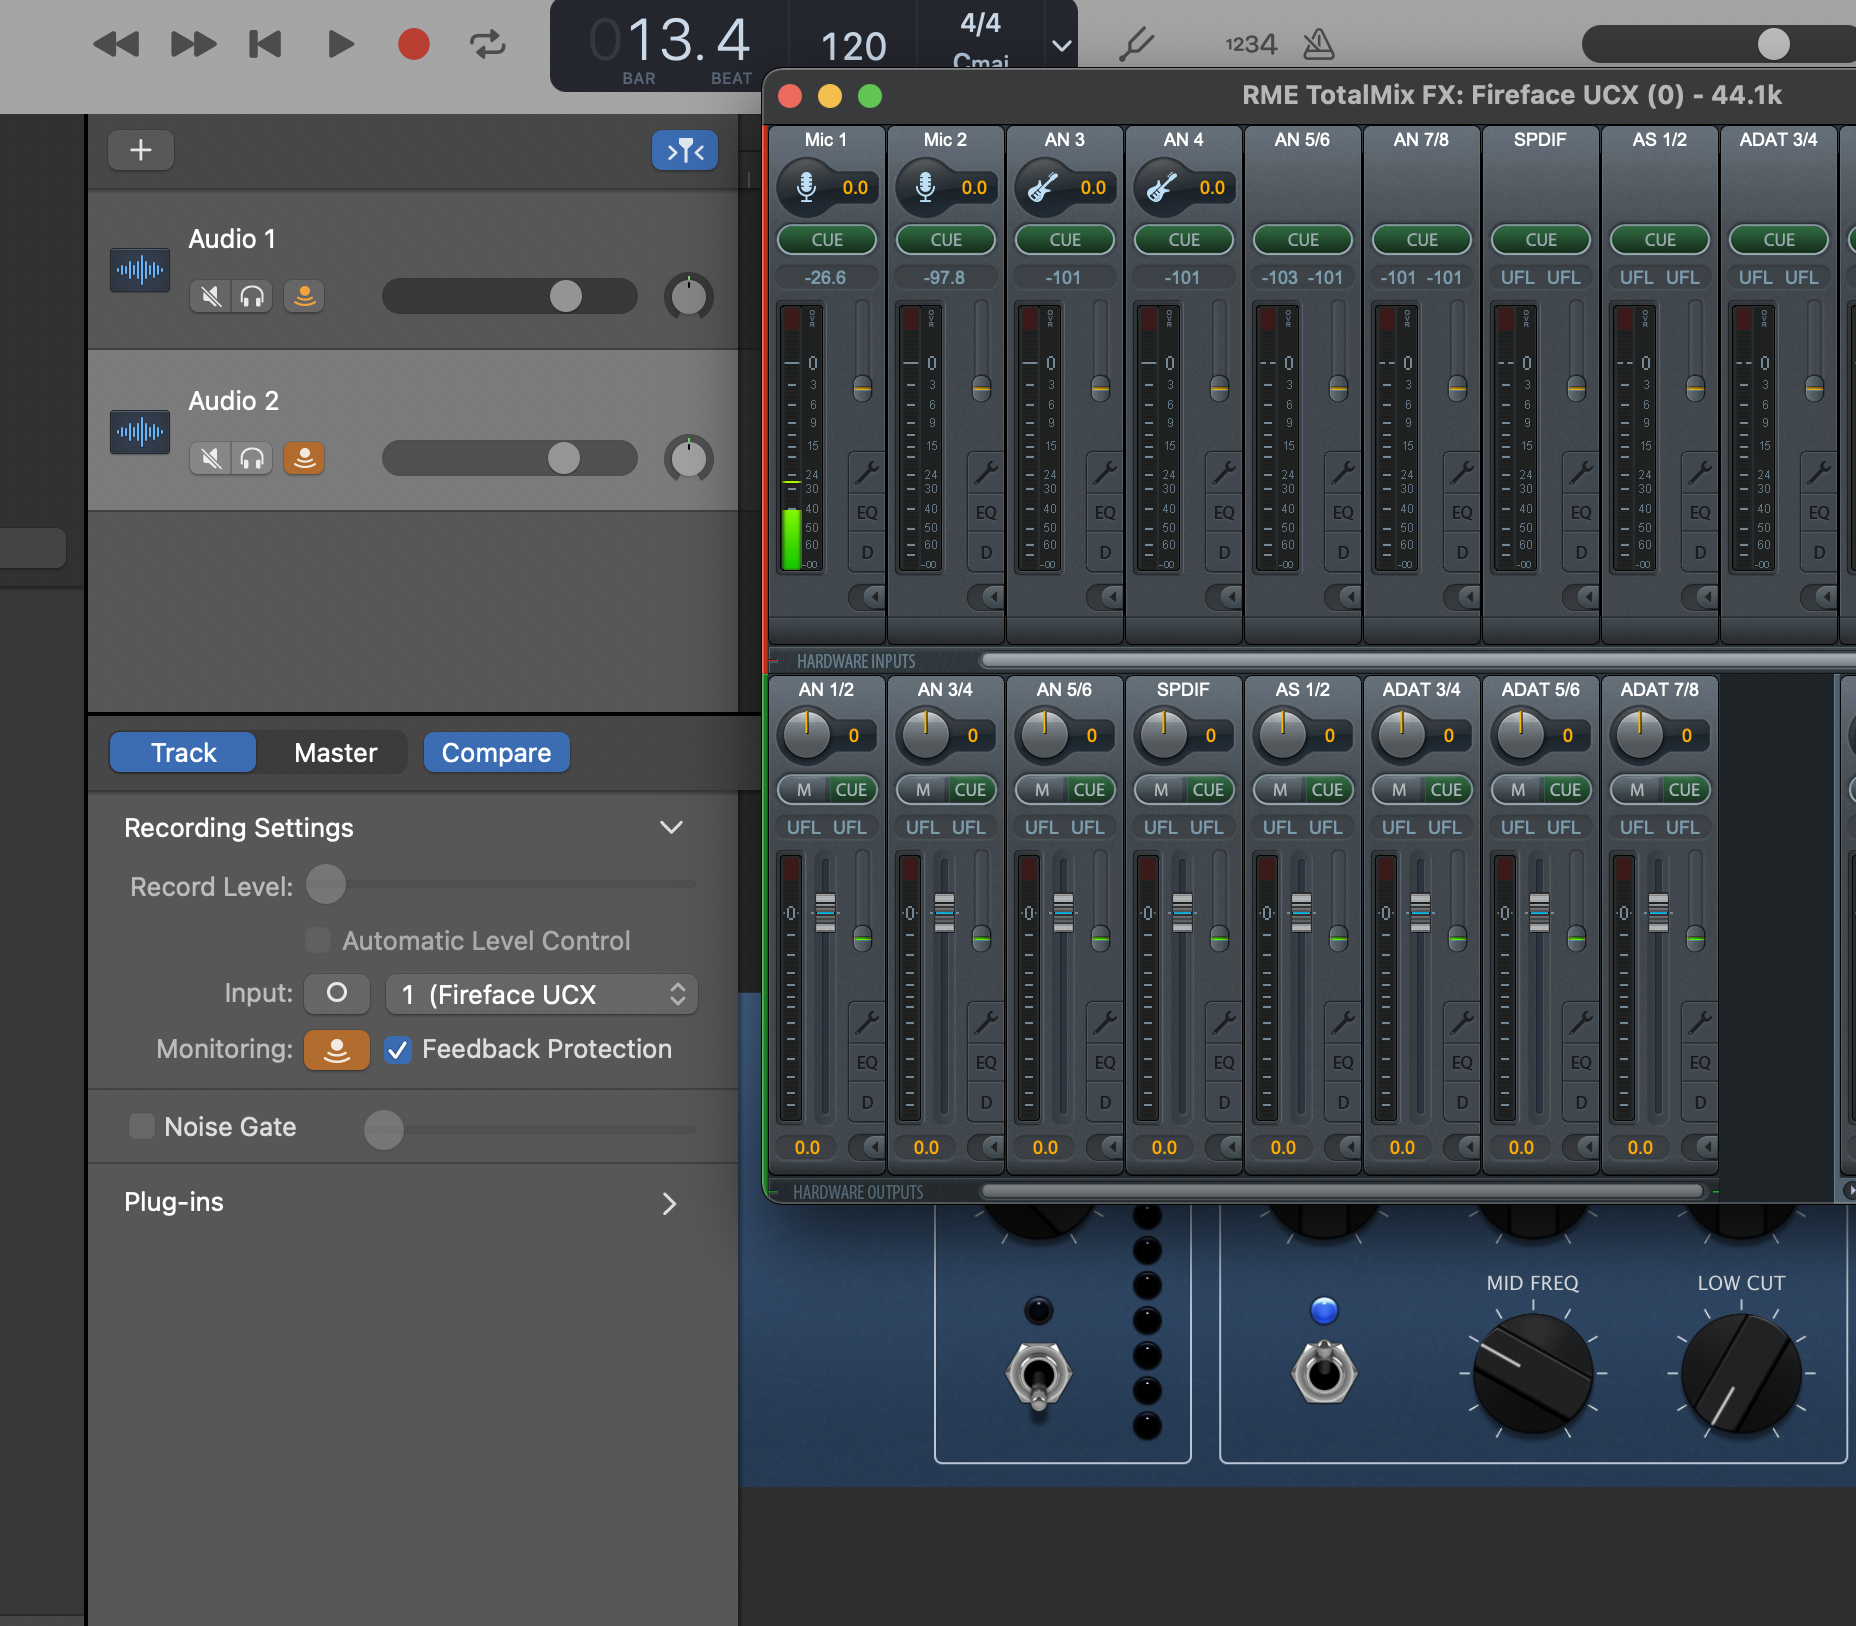Switch to the Master tab
1856x1626 pixels.
tap(335, 752)
